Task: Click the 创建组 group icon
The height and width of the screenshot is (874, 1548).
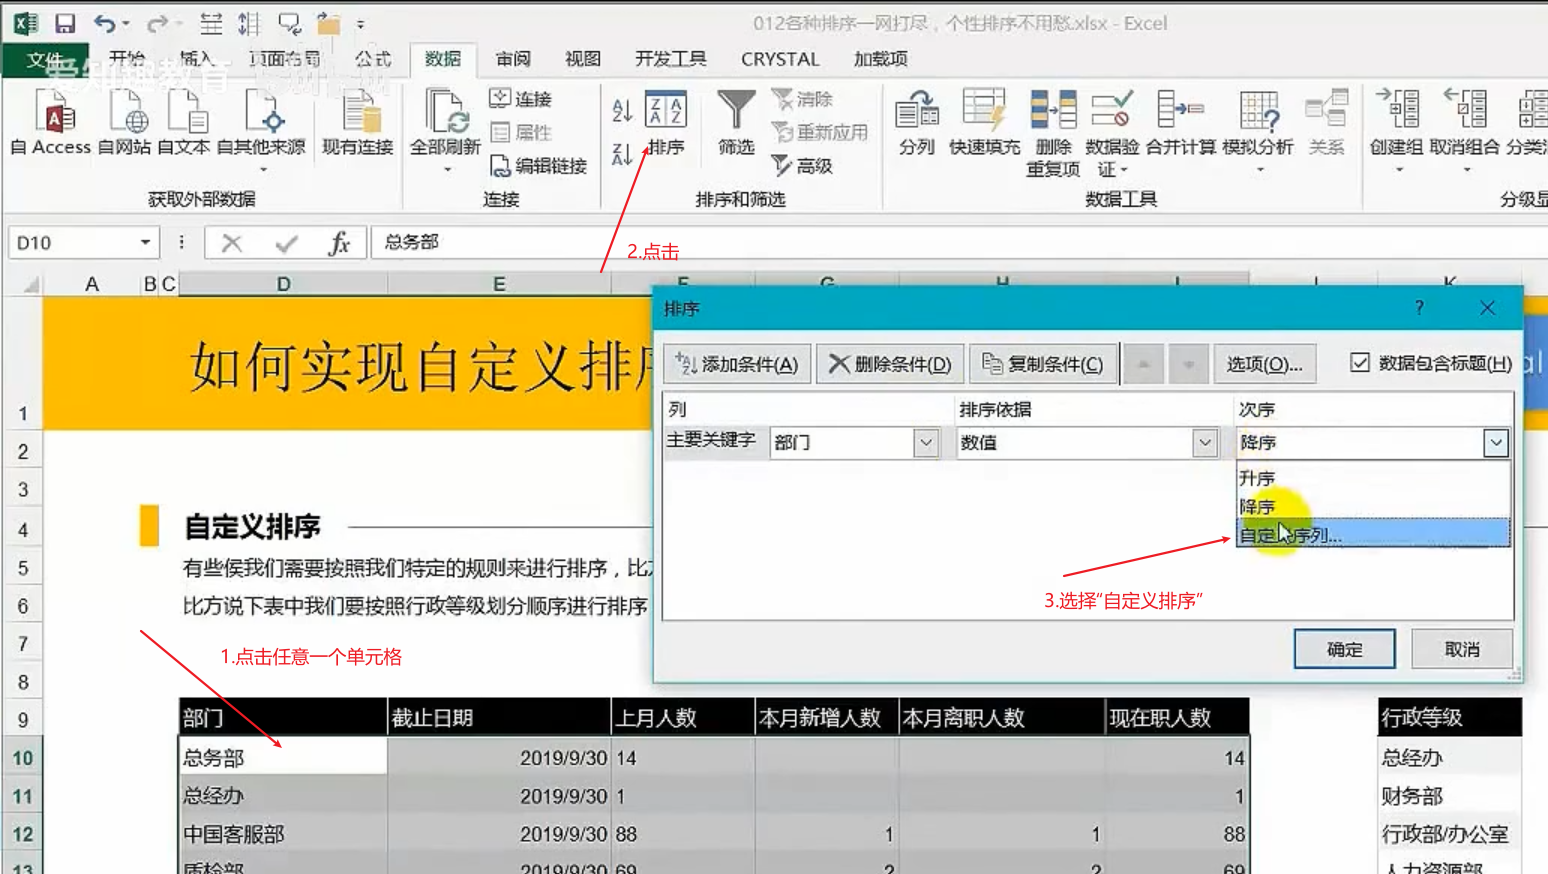Action: pyautogui.click(x=1397, y=110)
